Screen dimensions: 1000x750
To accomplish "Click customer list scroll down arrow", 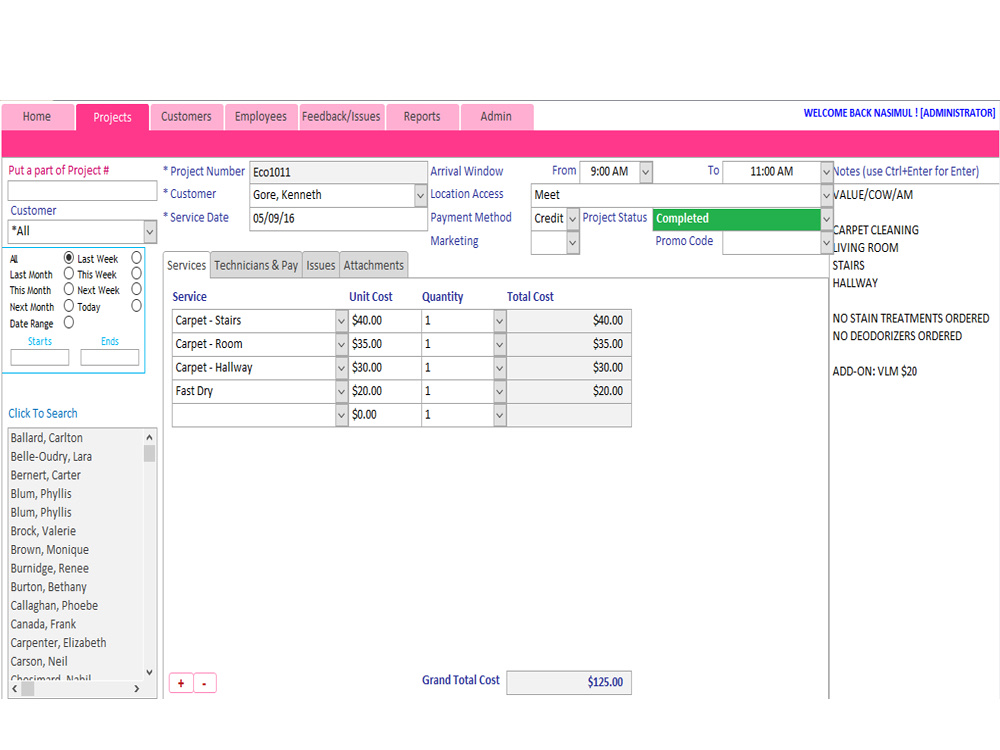I will click(x=149, y=672).
